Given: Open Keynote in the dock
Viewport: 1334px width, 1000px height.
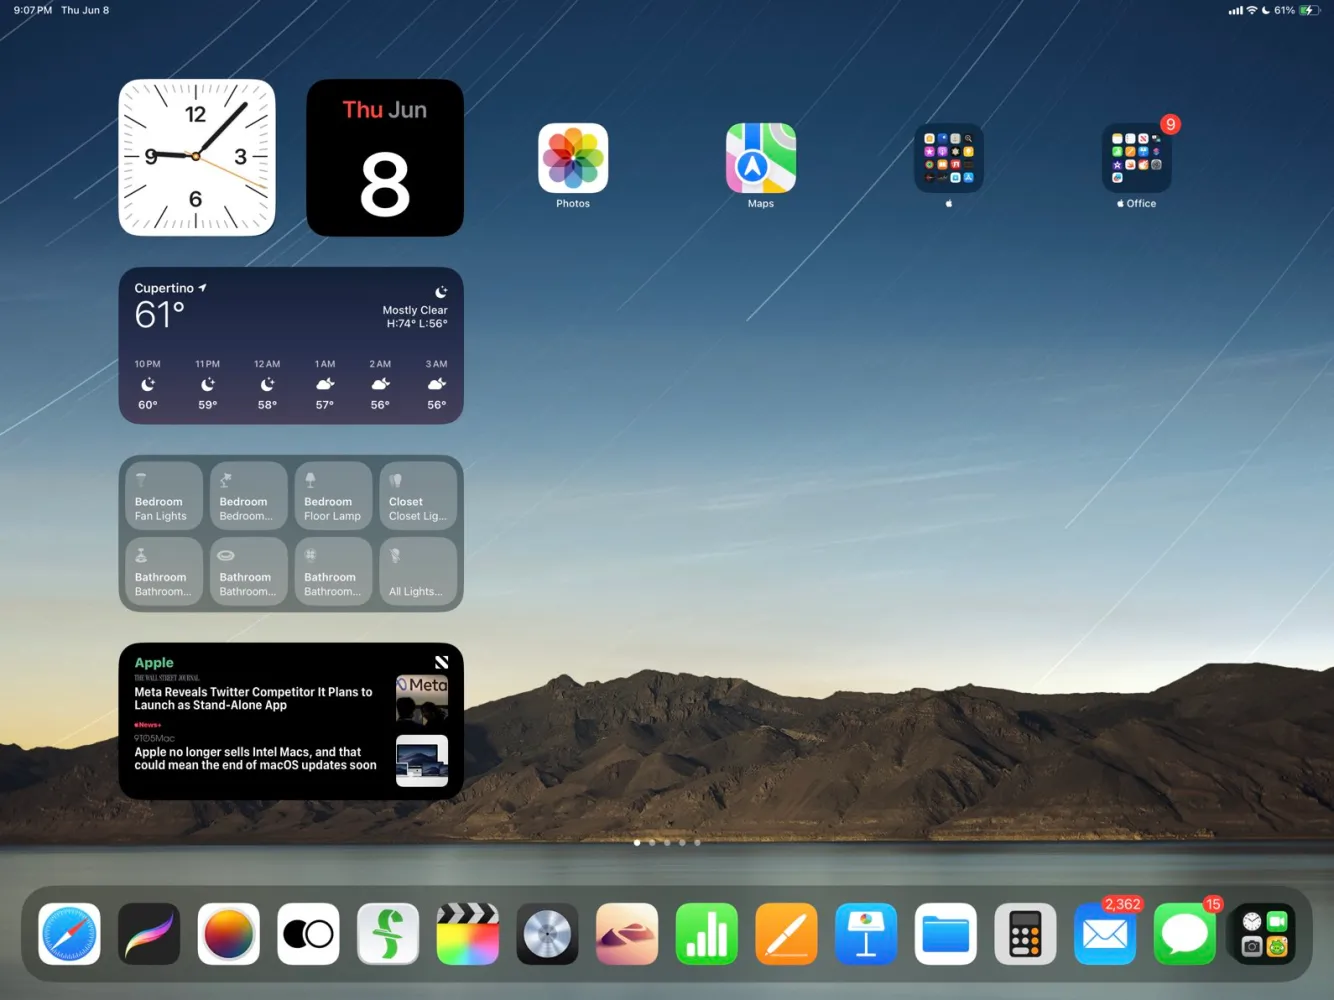Looking at the screenshot, I should [x=866, y=934].
